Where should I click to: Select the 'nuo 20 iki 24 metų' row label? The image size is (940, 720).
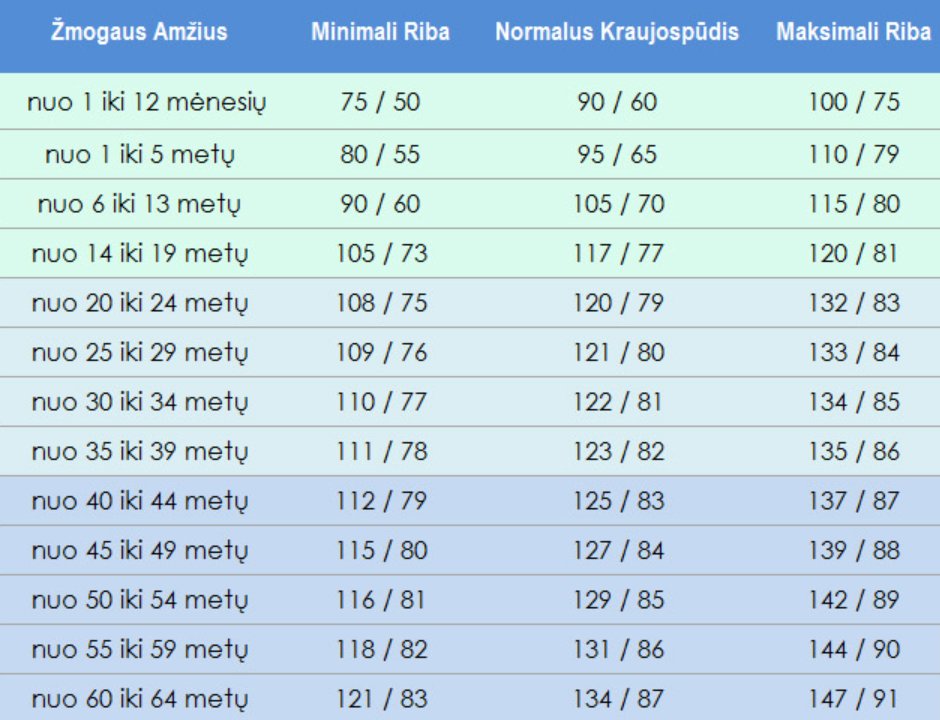[139, 303]
